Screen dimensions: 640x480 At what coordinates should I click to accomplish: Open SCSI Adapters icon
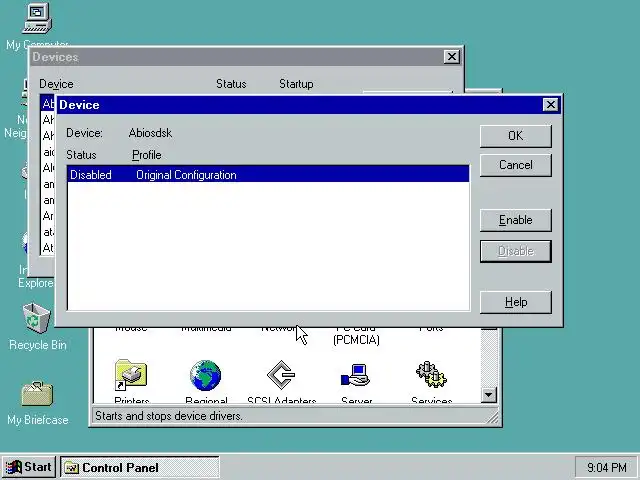click(281, 374)
